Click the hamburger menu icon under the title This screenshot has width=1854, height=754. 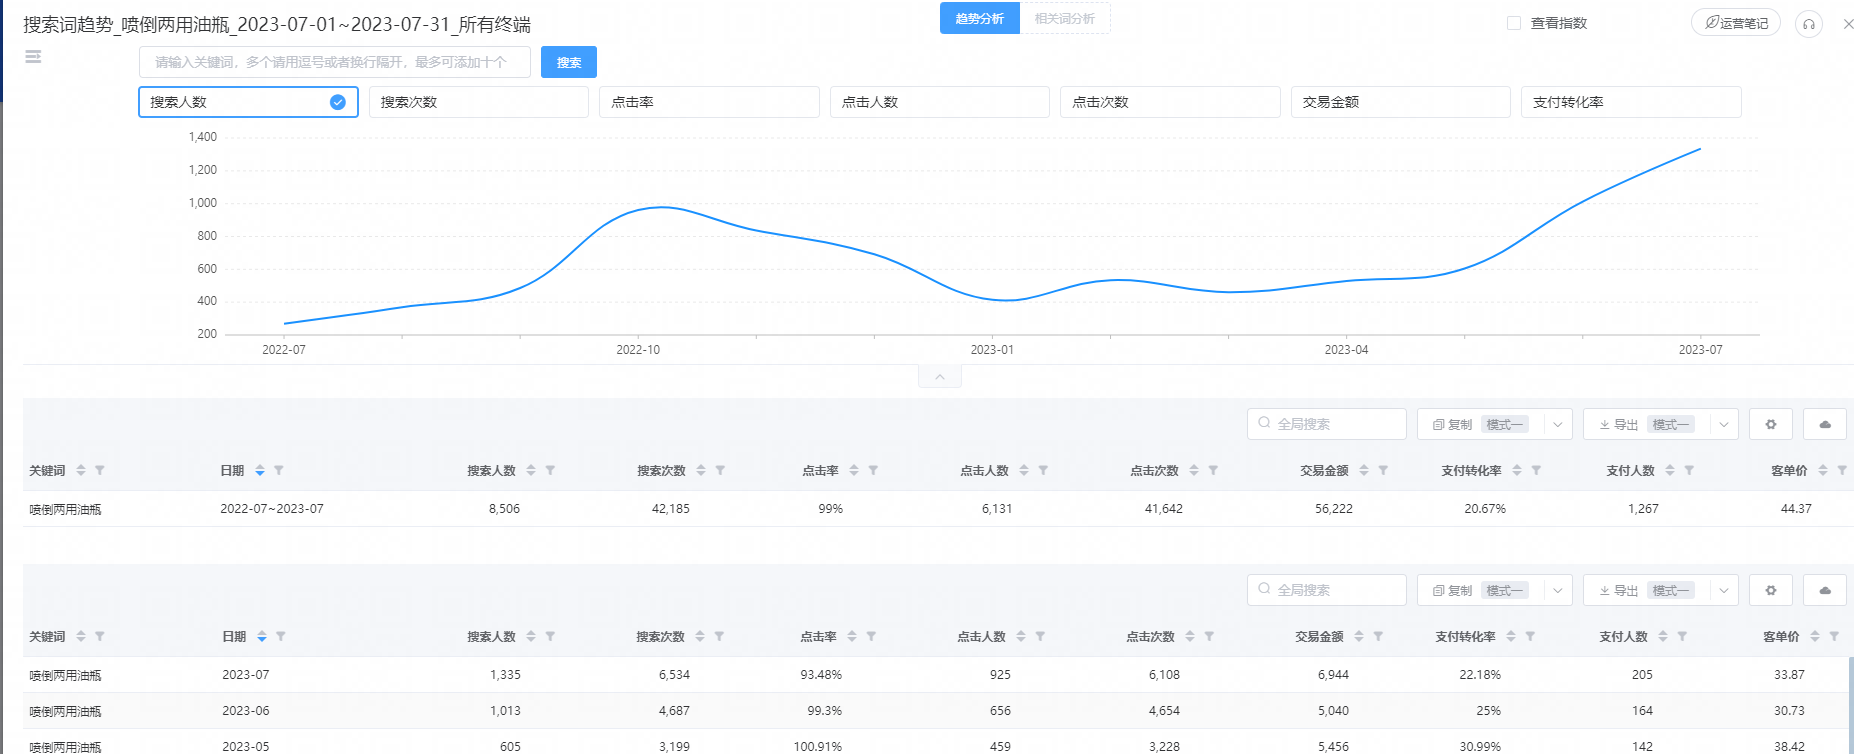[x=33, y=57]
